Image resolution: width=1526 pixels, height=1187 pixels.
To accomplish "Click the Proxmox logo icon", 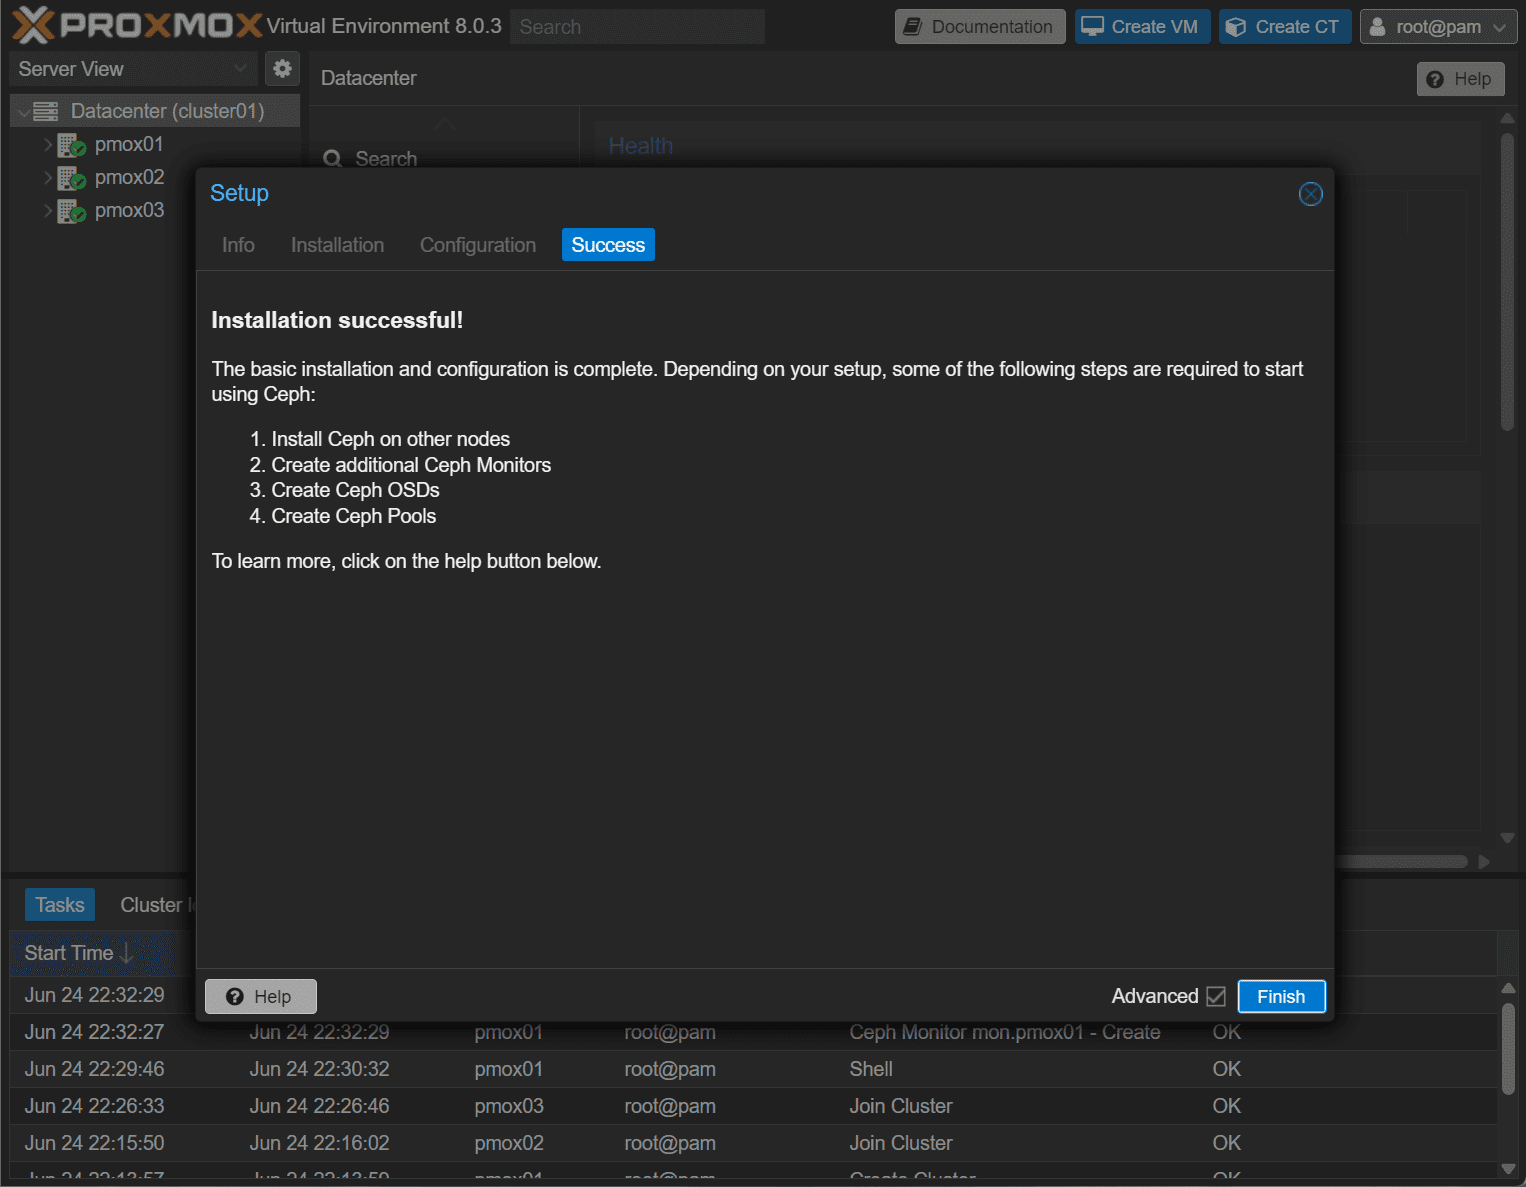I will tap(34, 26).
